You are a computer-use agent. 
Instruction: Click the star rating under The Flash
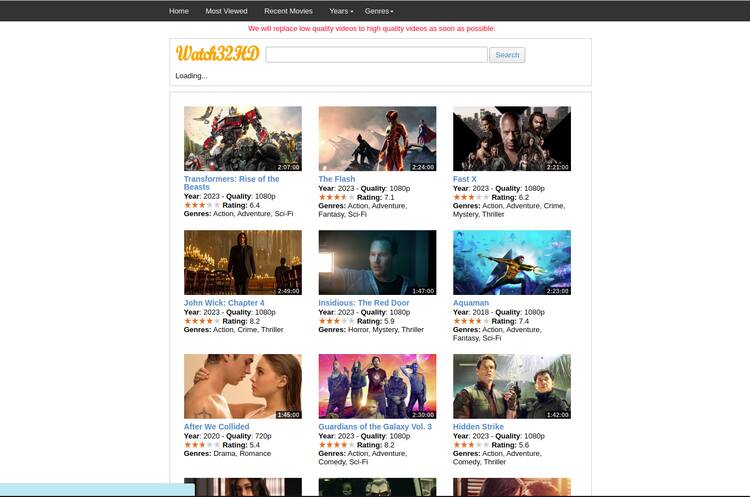337,197
